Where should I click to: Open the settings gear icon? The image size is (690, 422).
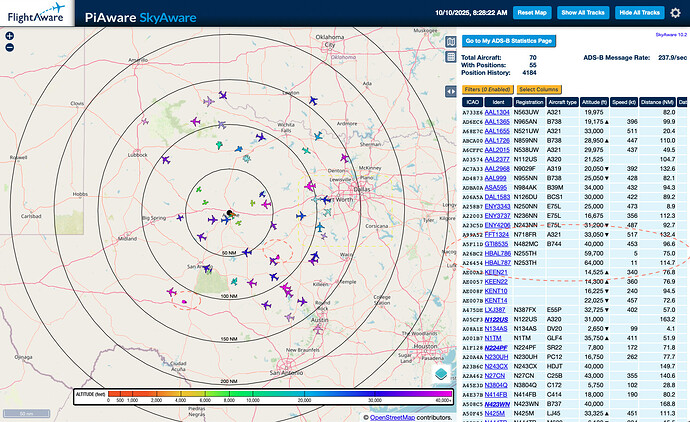674,13
